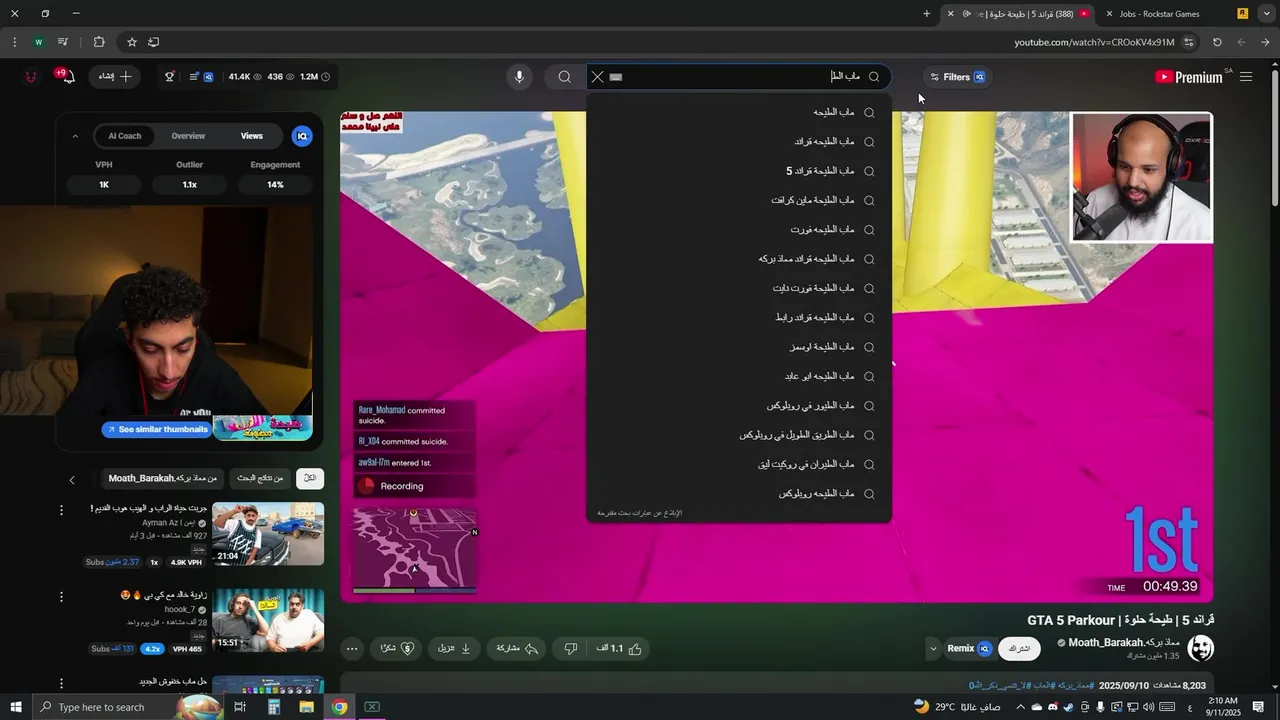Select the suggestion ماب الطيحه قراند 5
The width and height of the screenshot is (1280, 720).
pyautogui.click(x=739, y=171)
